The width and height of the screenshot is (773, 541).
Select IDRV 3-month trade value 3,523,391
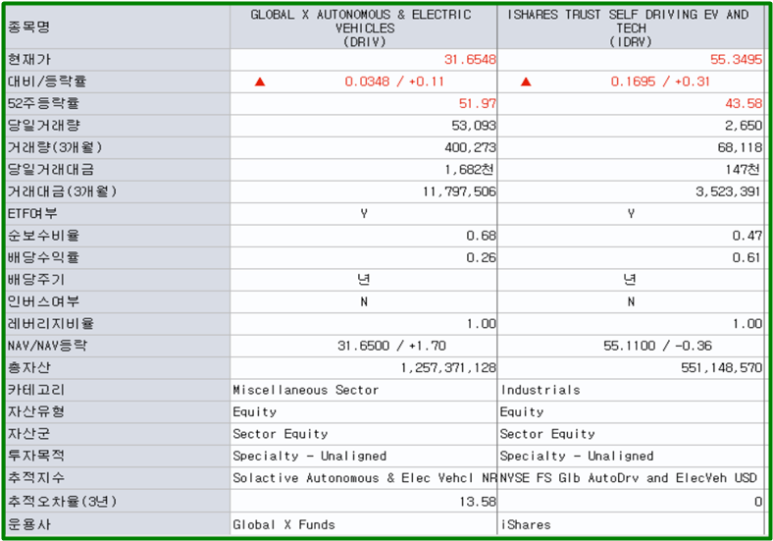click(x=728, y=191)
